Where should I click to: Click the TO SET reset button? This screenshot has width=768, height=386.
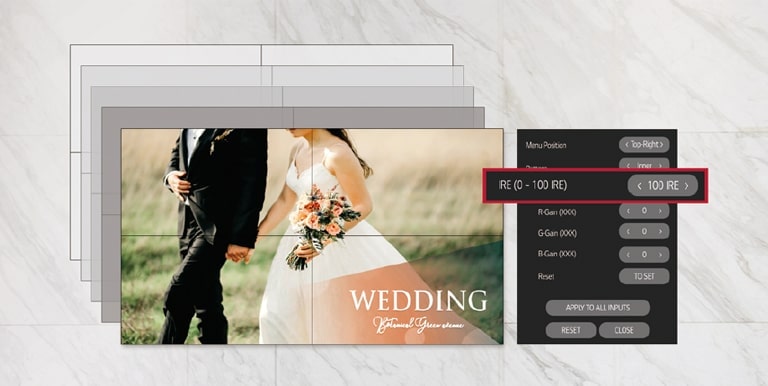tap(644, 276)
